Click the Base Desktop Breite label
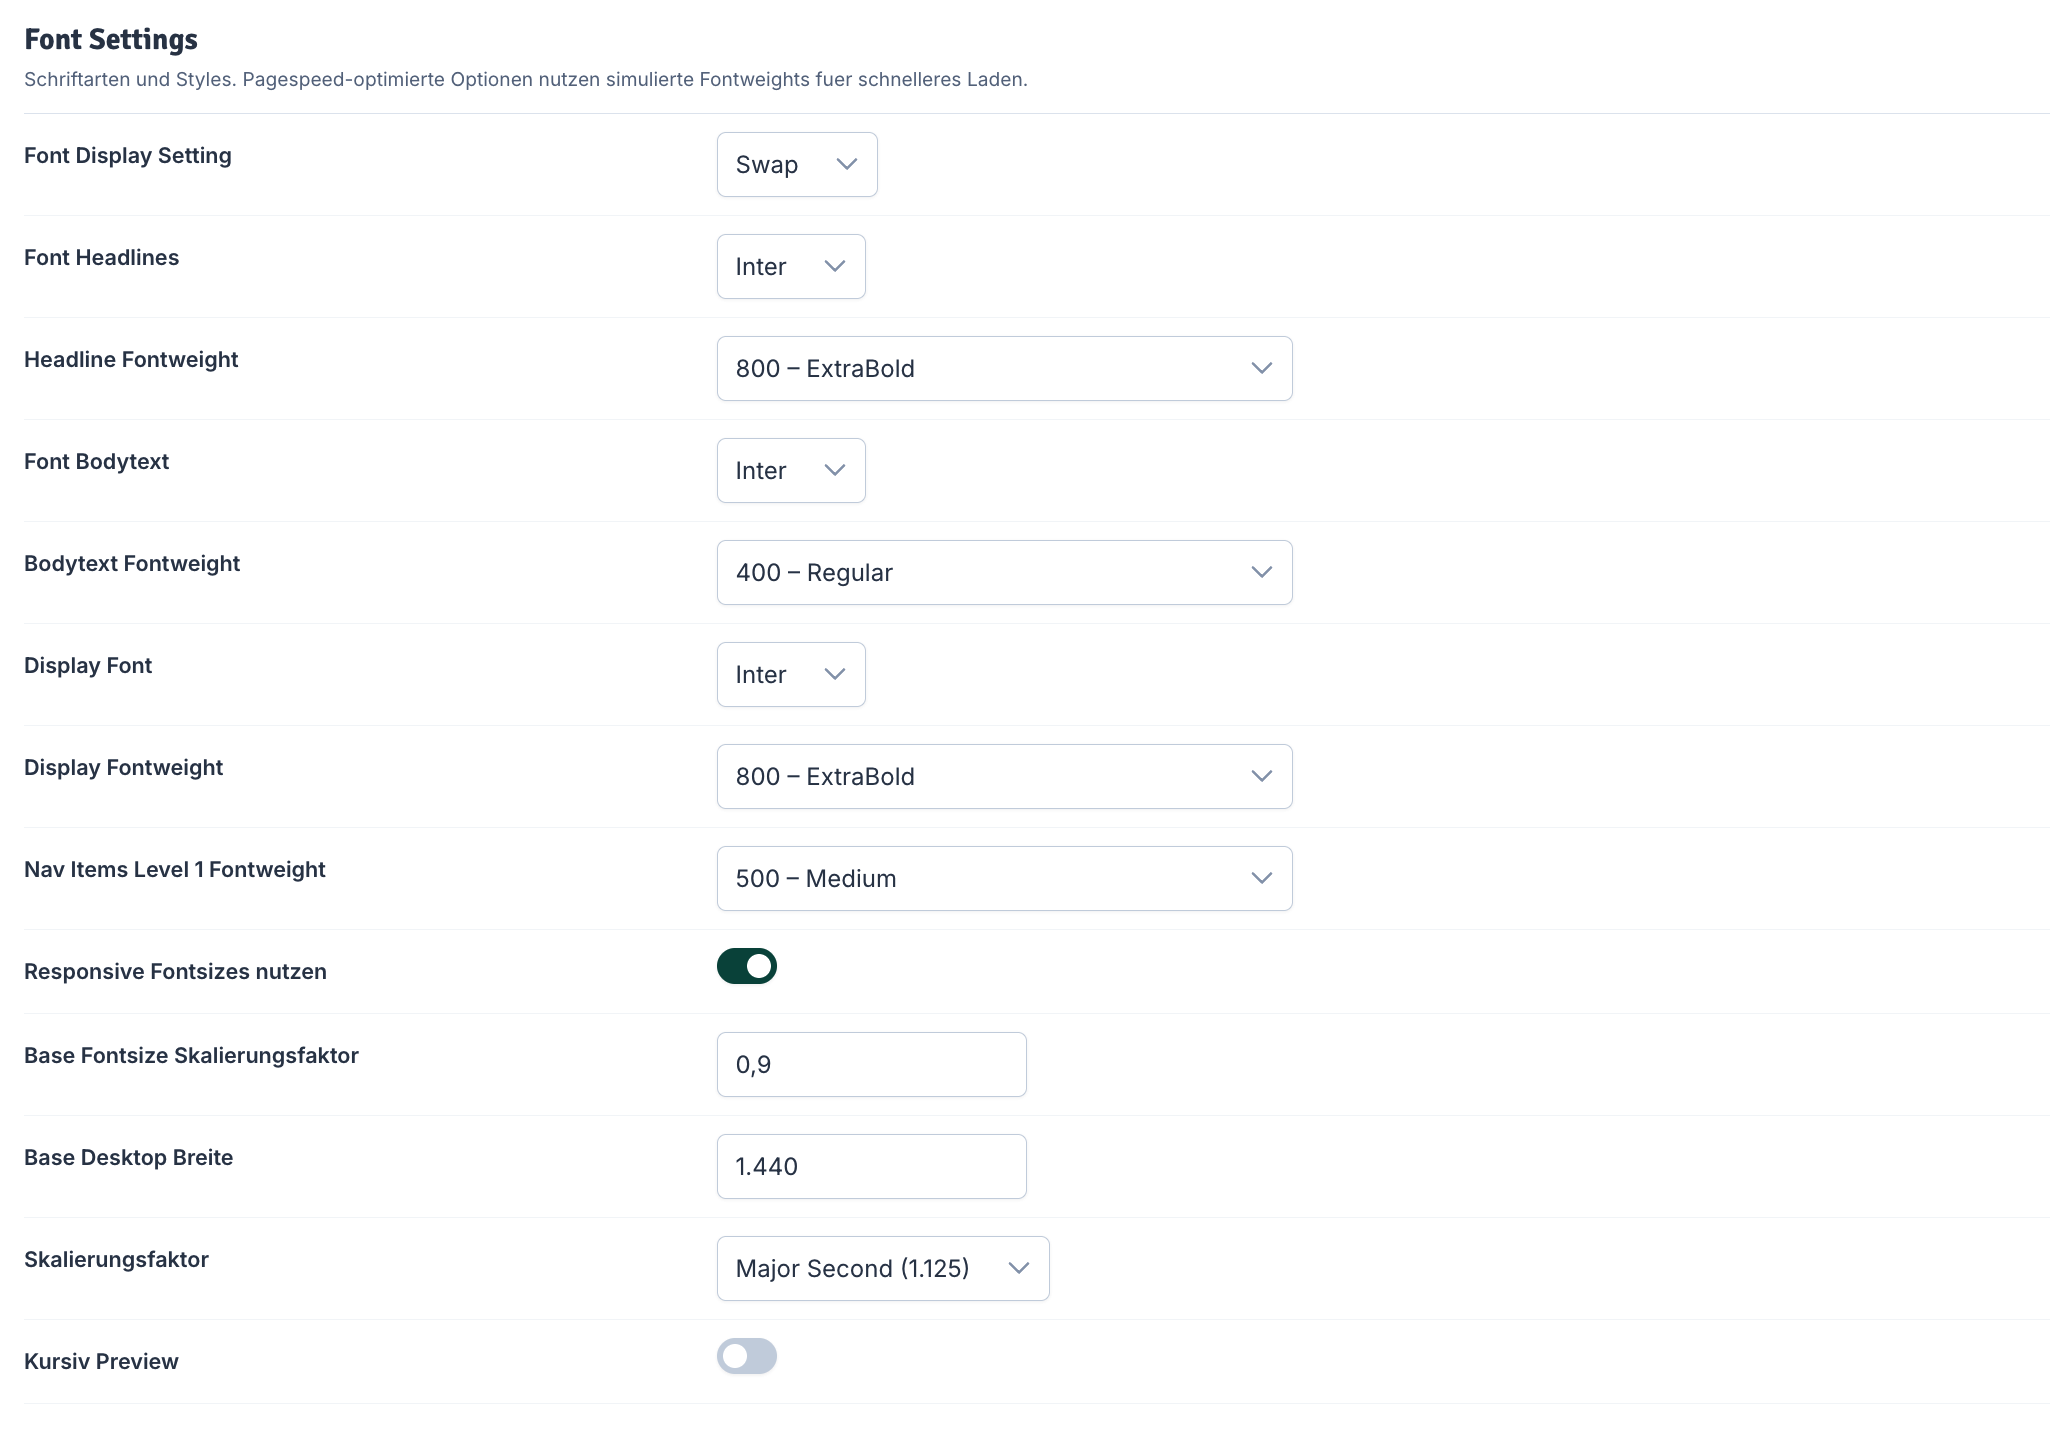Viewport: 2064px width, 1439px height. coord(128,1158)
